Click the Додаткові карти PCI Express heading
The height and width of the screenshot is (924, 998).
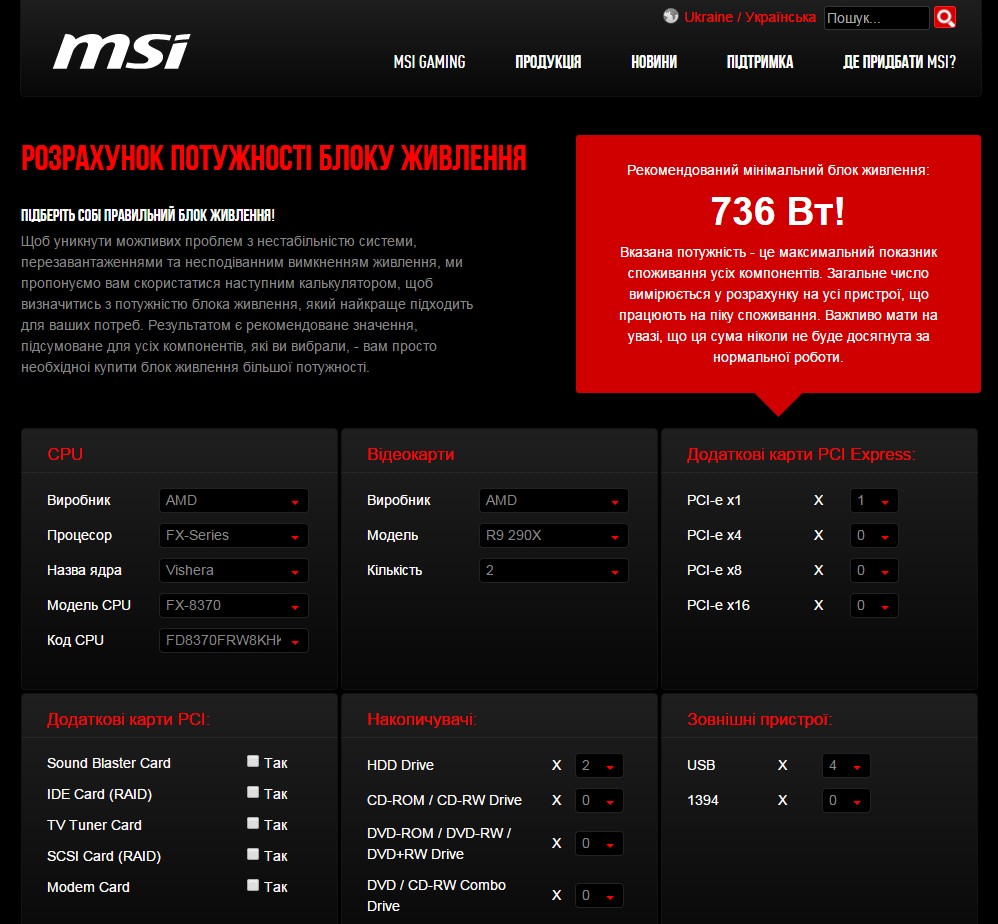coord(801,454)
